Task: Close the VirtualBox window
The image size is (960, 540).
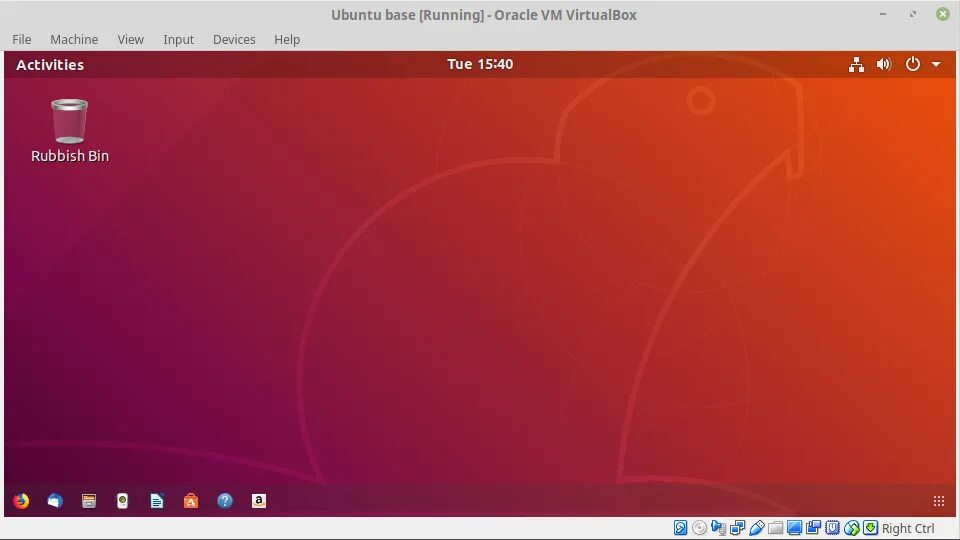Action: (x=943, y=14)
